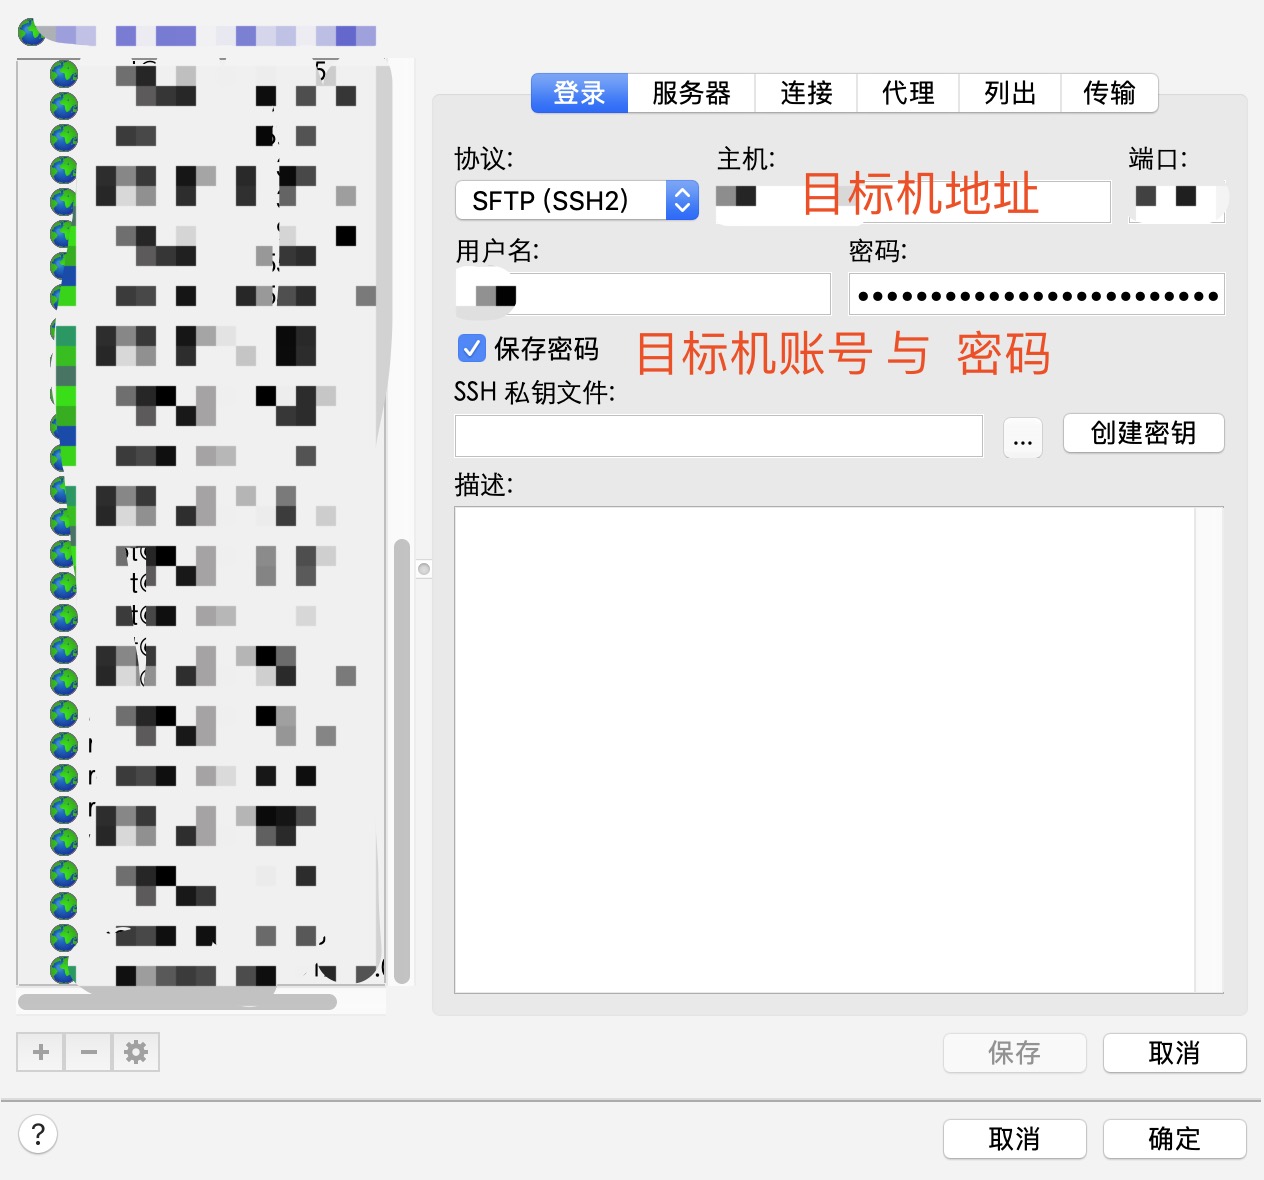
Task: Switch to the 连接 tab
Action: coord(806,93)
